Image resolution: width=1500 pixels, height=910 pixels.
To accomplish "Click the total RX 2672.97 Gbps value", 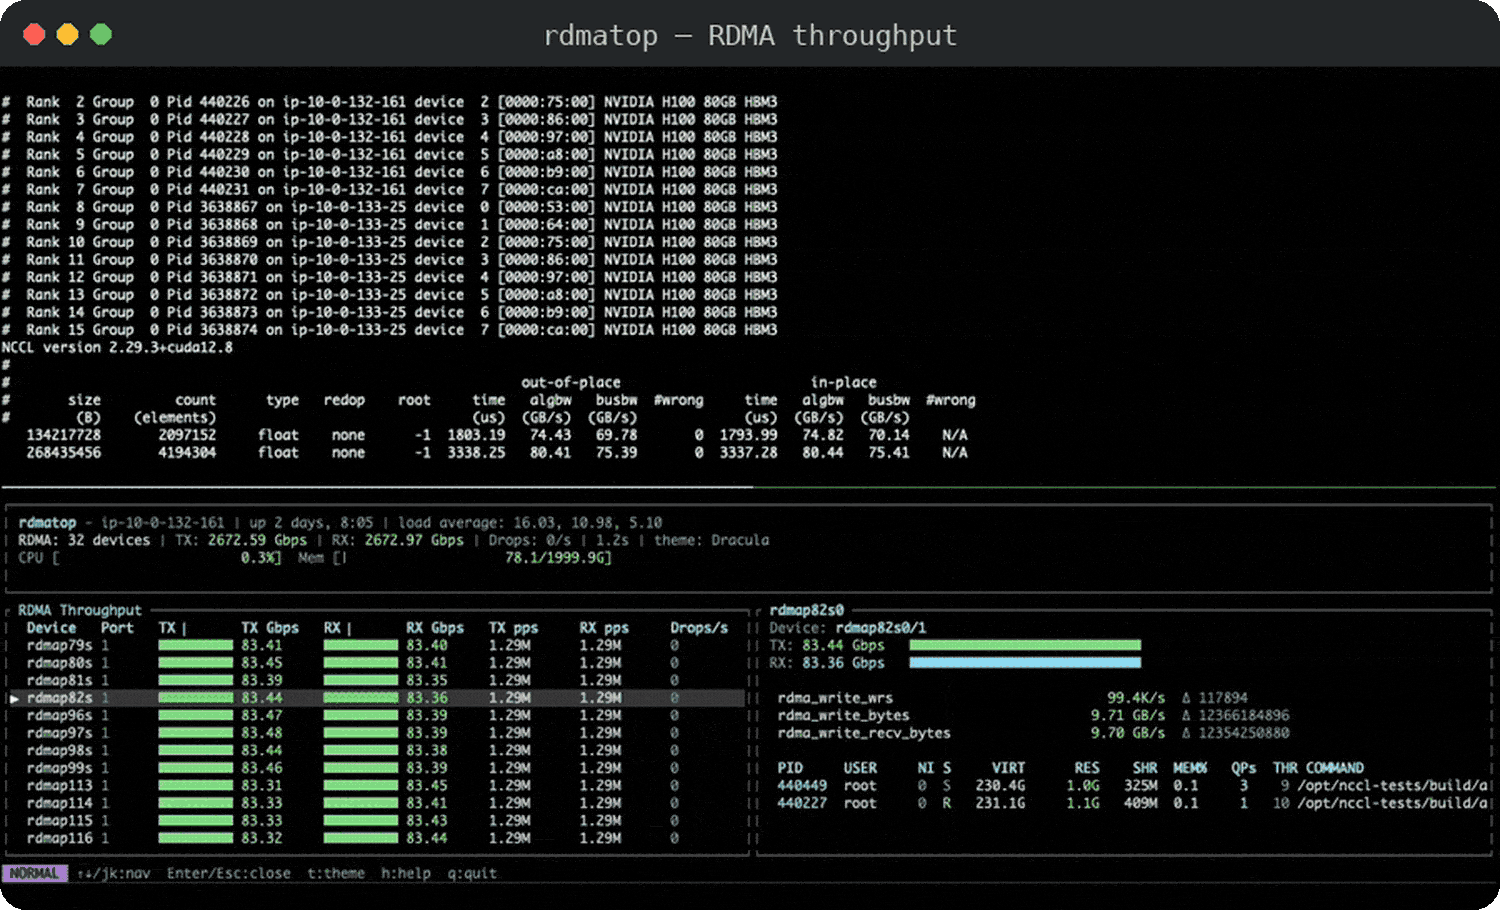I will pyautogui.click(x=414, y=540).
